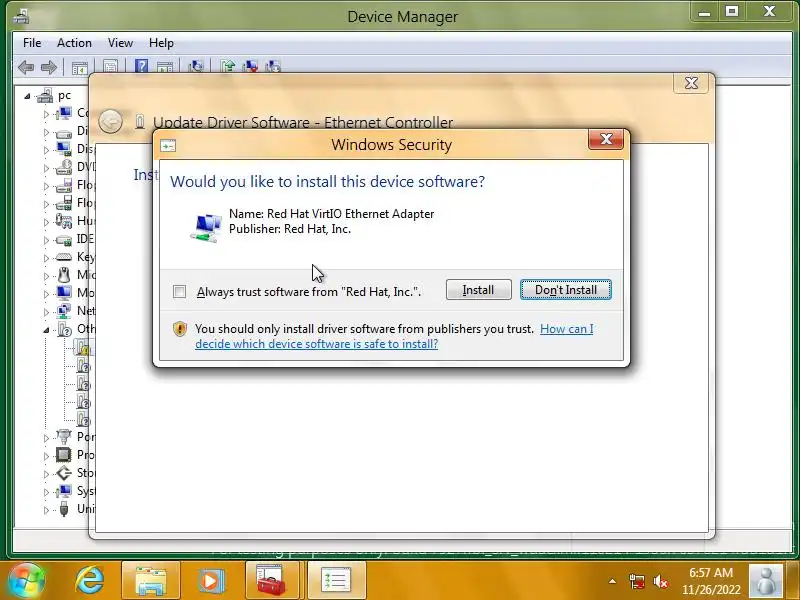Select the highlighted device with warning icon
This screenshot has width=800, height=600.
[x=84, y=347]
